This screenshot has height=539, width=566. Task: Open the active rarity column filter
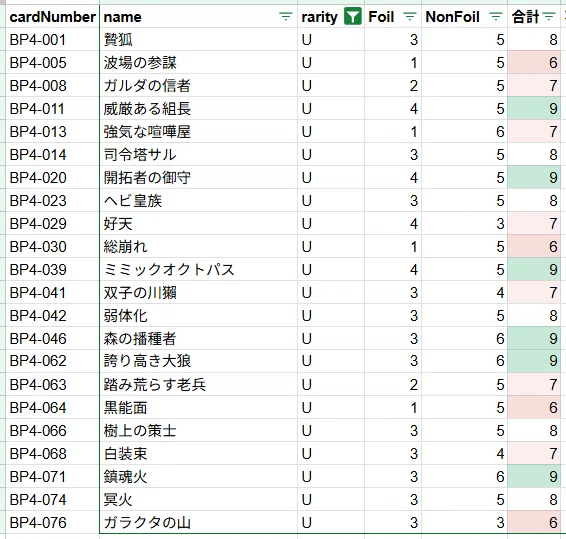(353, 17)
